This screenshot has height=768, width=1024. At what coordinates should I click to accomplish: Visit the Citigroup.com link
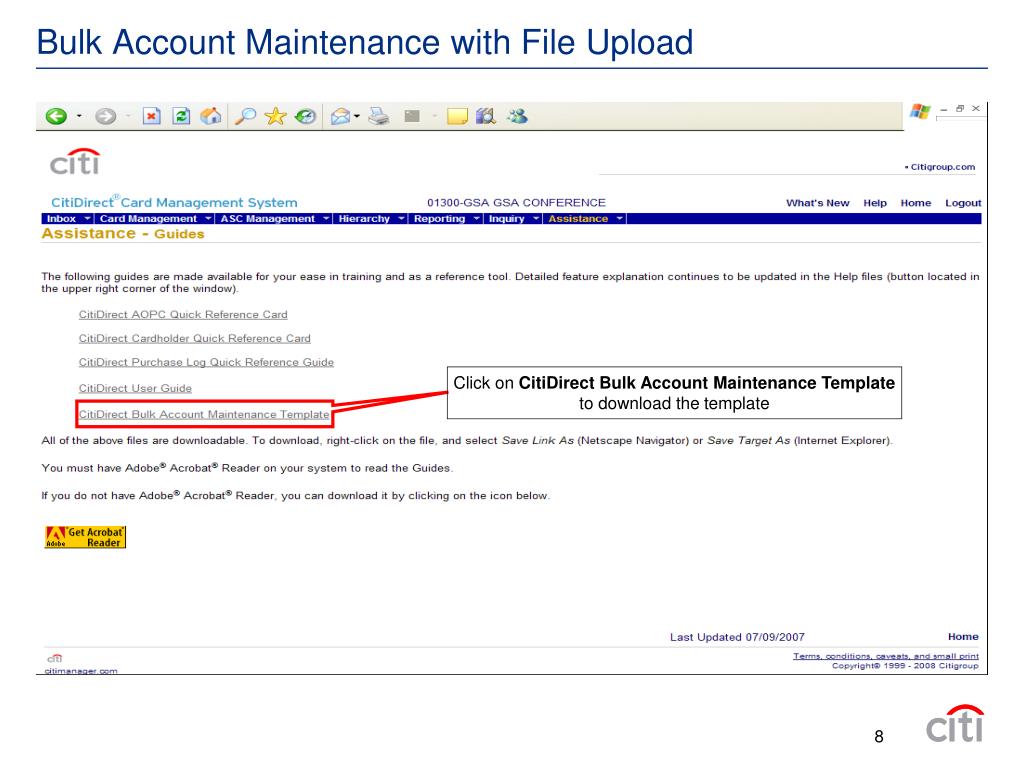coord(942,167)
